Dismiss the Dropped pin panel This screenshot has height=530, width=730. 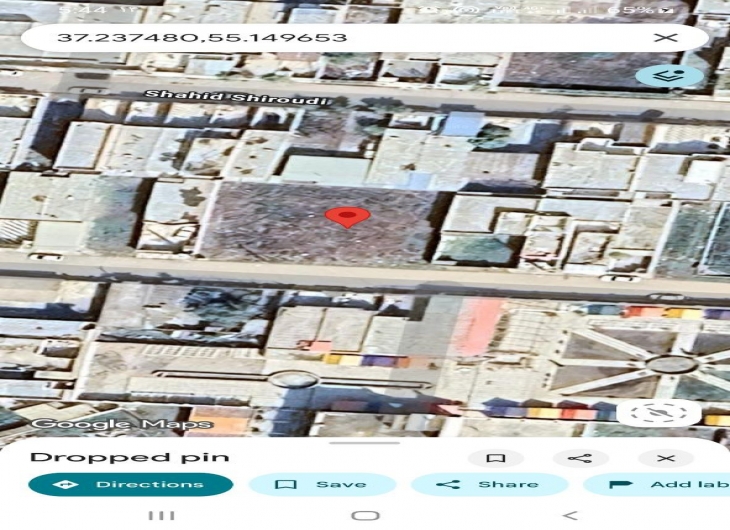click(x=666, y=458)
